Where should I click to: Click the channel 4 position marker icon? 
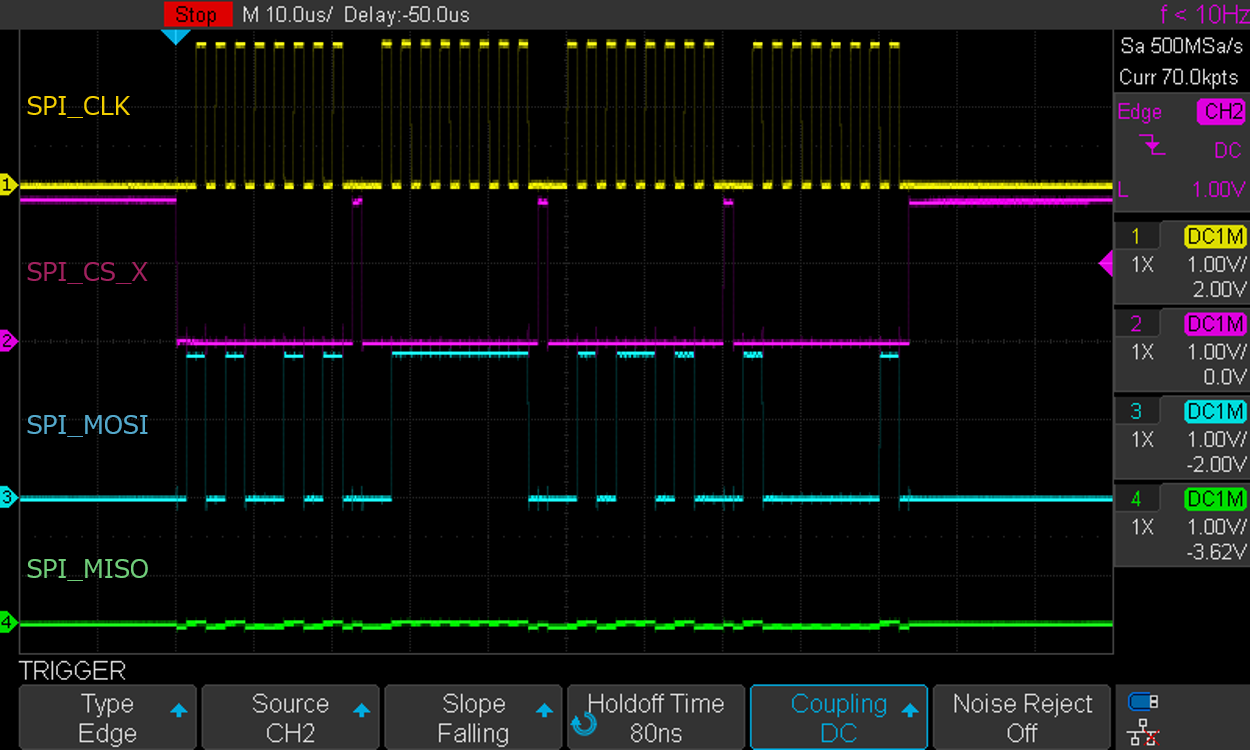pyautogui.click(x=8, y=621)
